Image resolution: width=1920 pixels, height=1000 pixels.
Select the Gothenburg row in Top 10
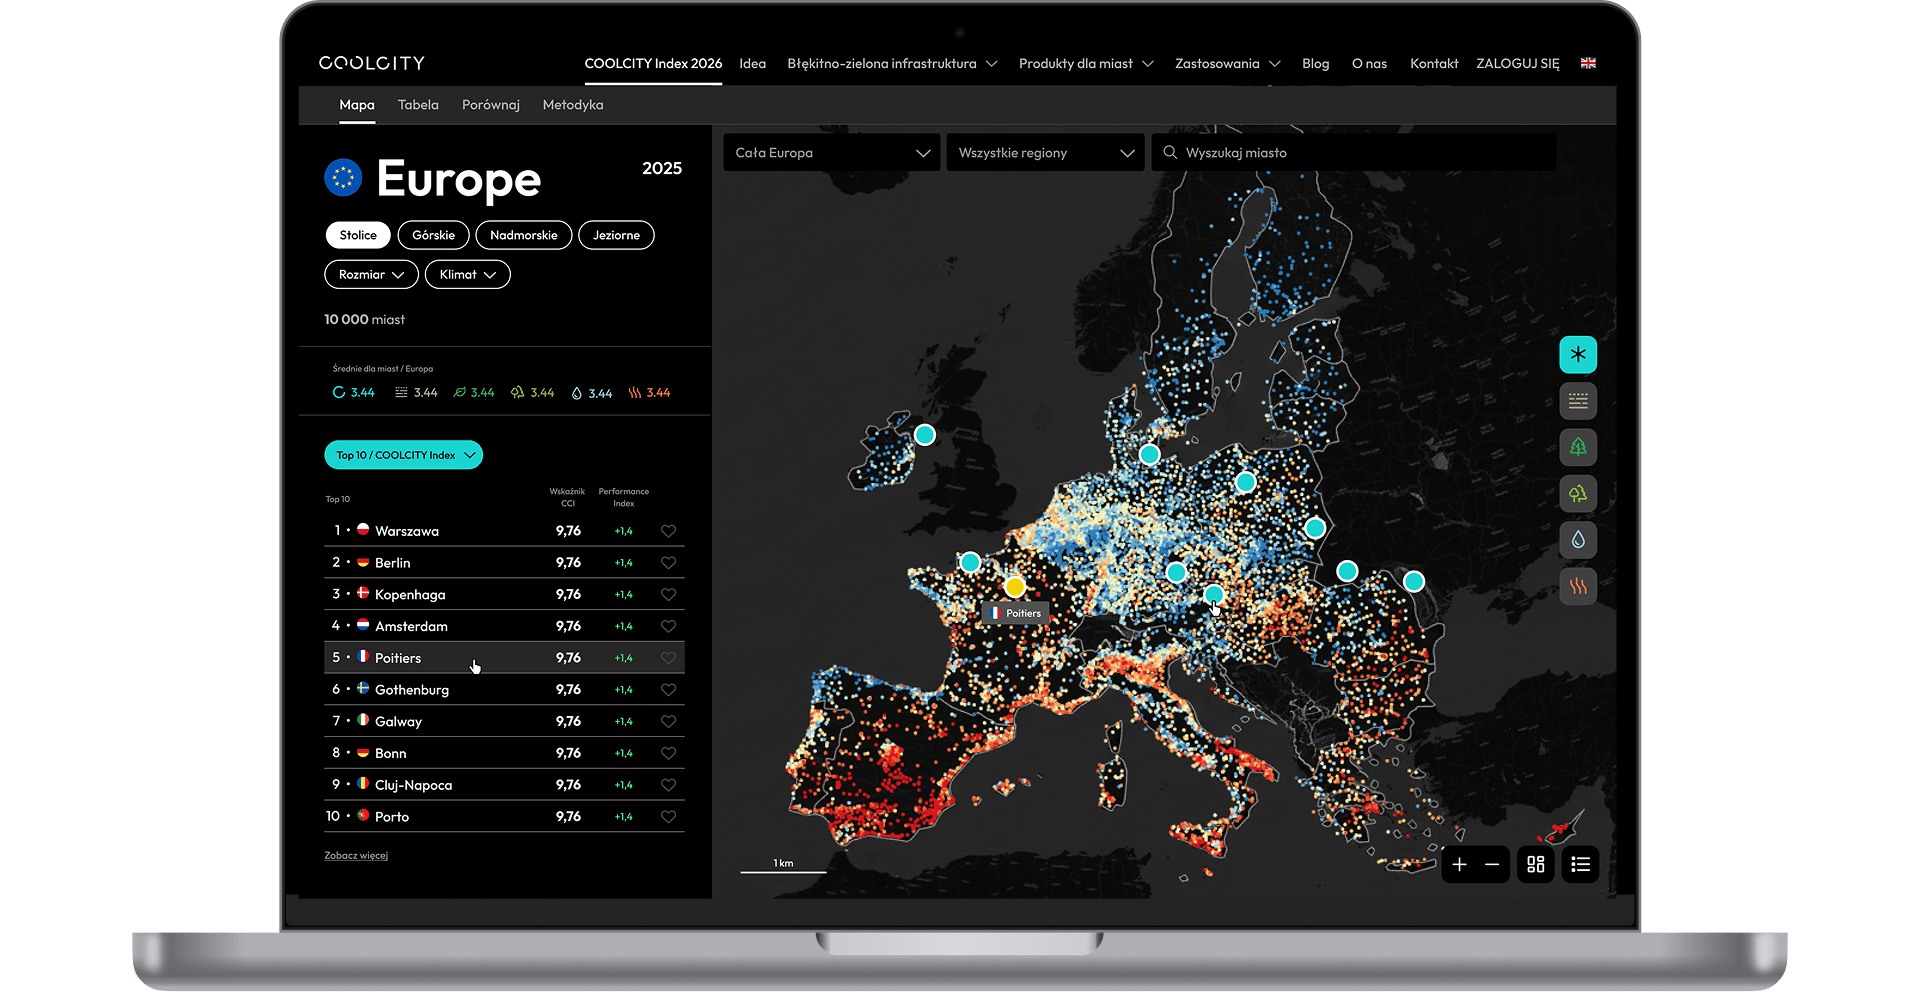pos(504,690)
